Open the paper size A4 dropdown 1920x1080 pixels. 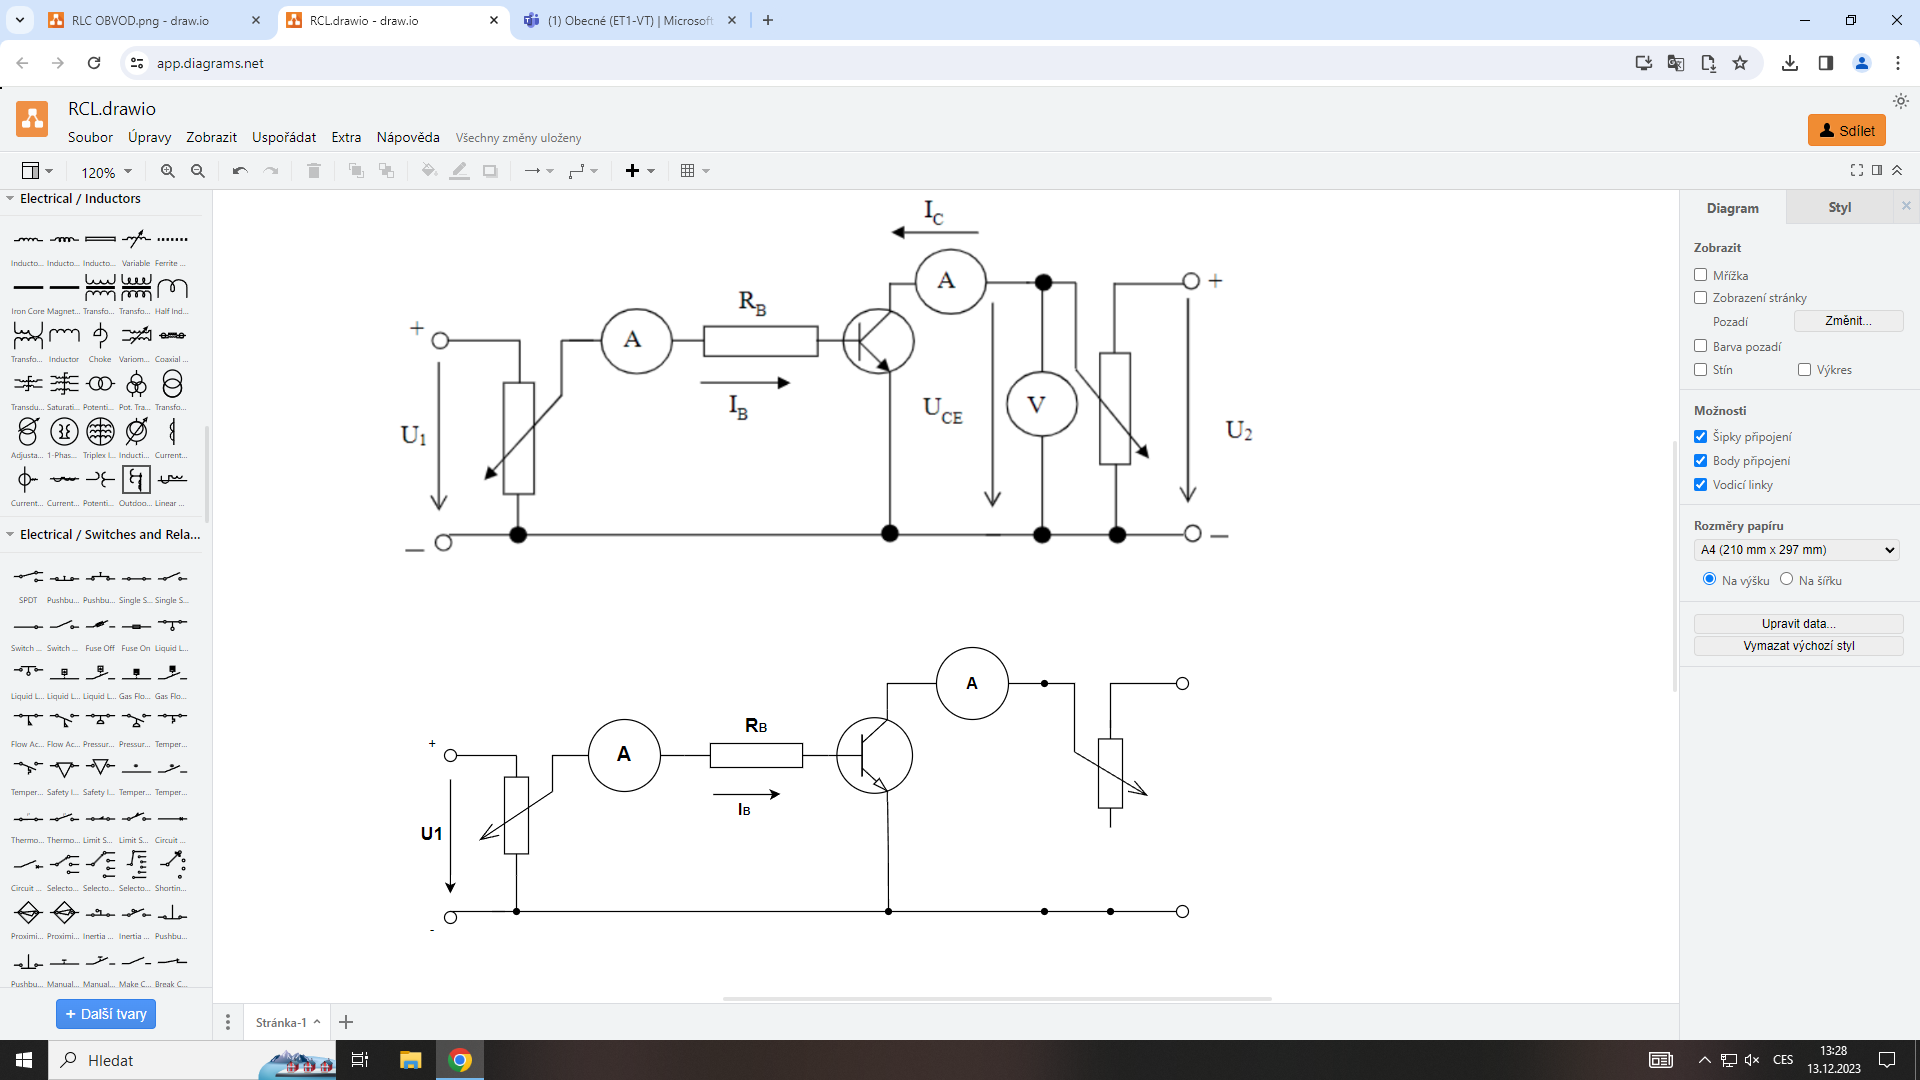point(1797,549)
